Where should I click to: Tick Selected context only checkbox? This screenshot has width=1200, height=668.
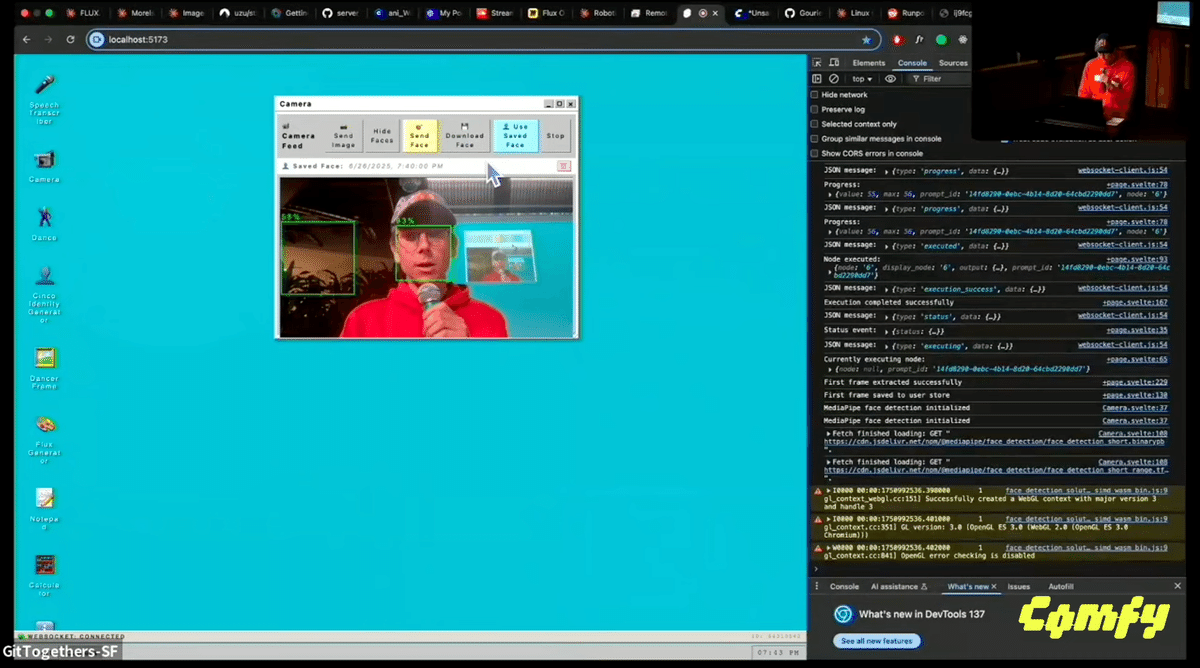pyautogui.click(x=814, y=124)
